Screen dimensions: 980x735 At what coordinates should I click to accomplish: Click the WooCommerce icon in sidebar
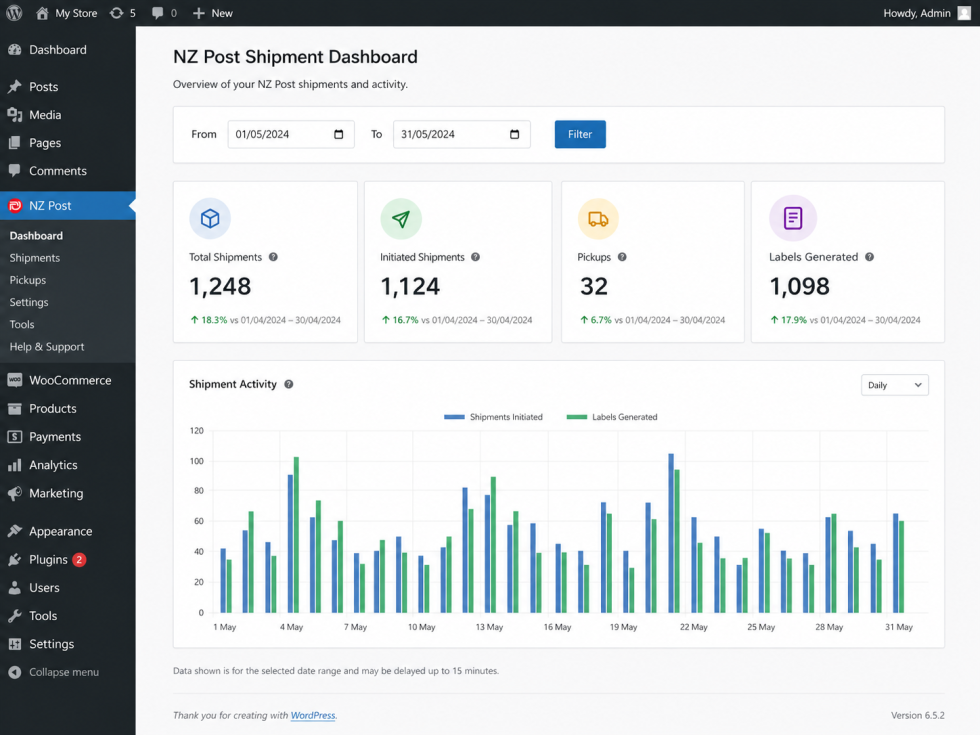point(15,380)
